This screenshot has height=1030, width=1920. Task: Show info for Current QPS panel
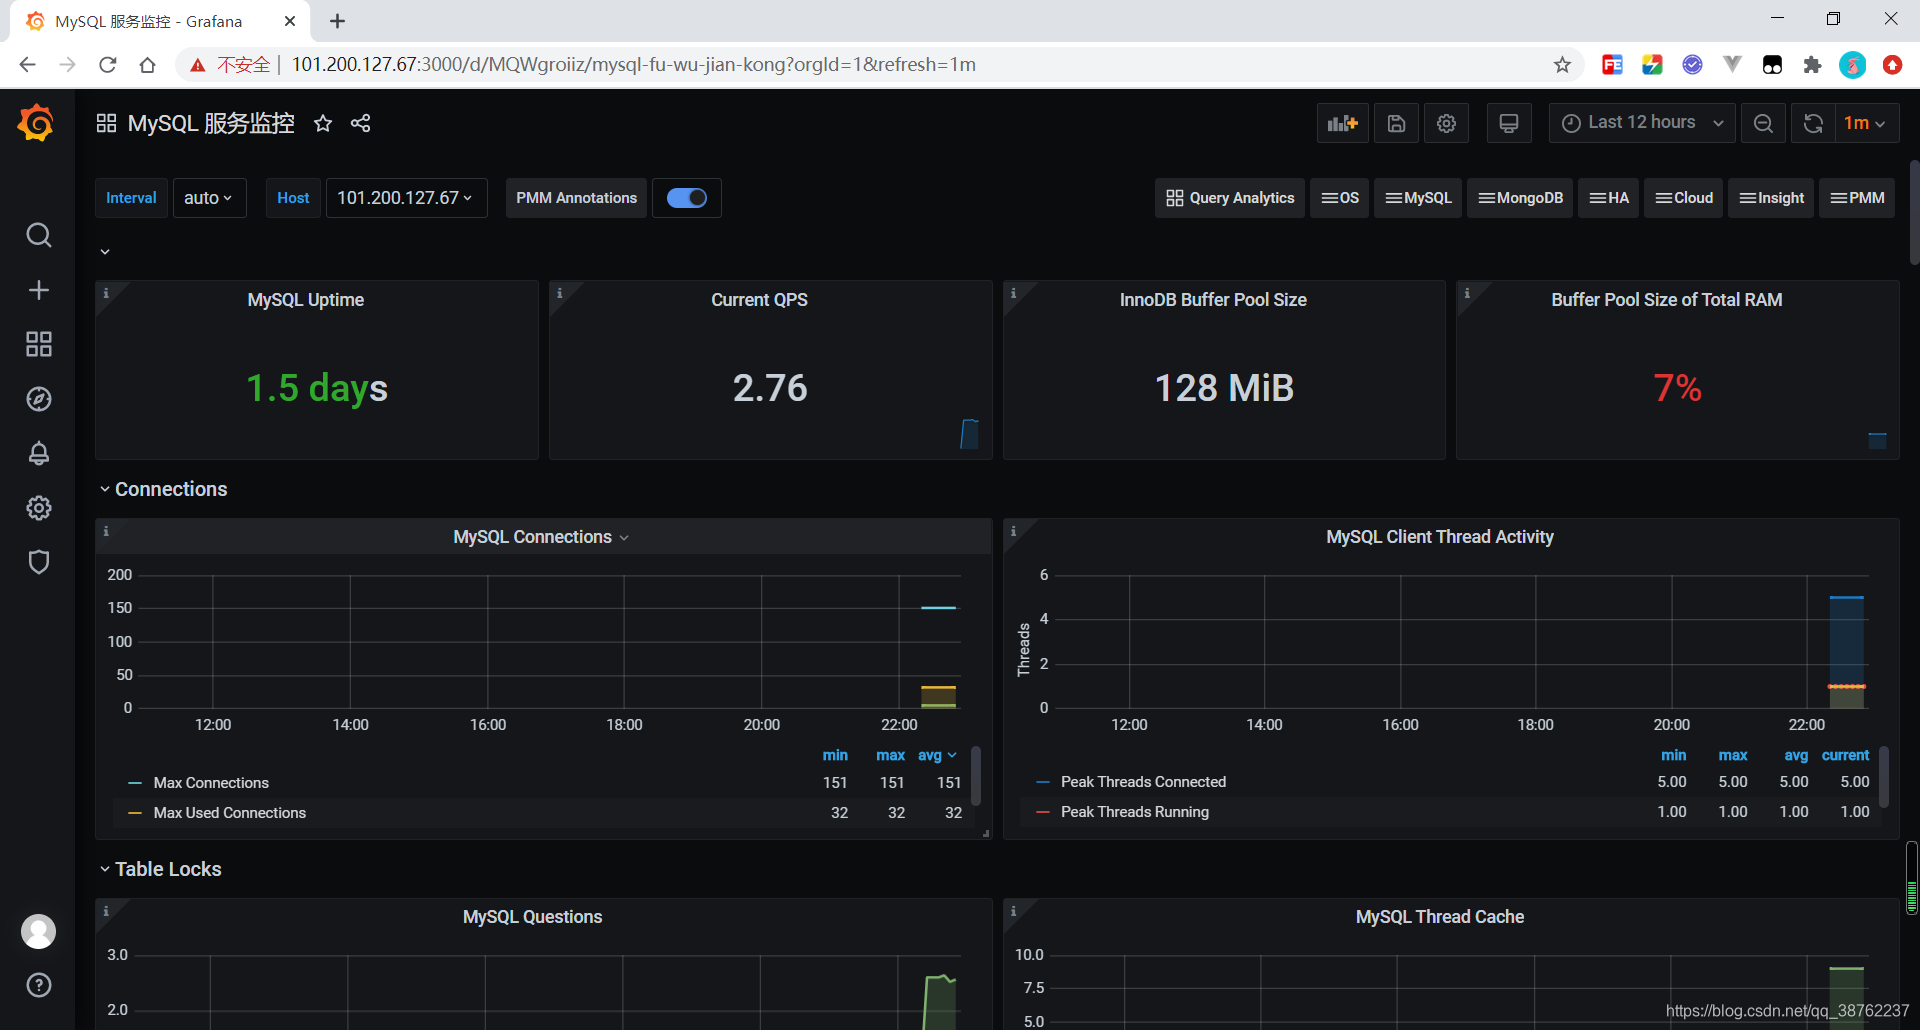click(560, 293)
